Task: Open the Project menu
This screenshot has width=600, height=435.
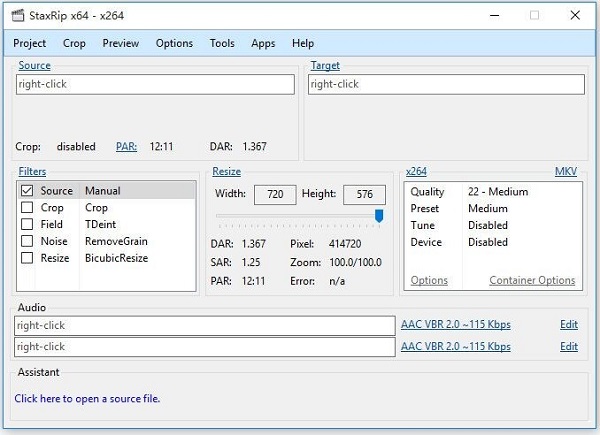Action: coord(29,43)
